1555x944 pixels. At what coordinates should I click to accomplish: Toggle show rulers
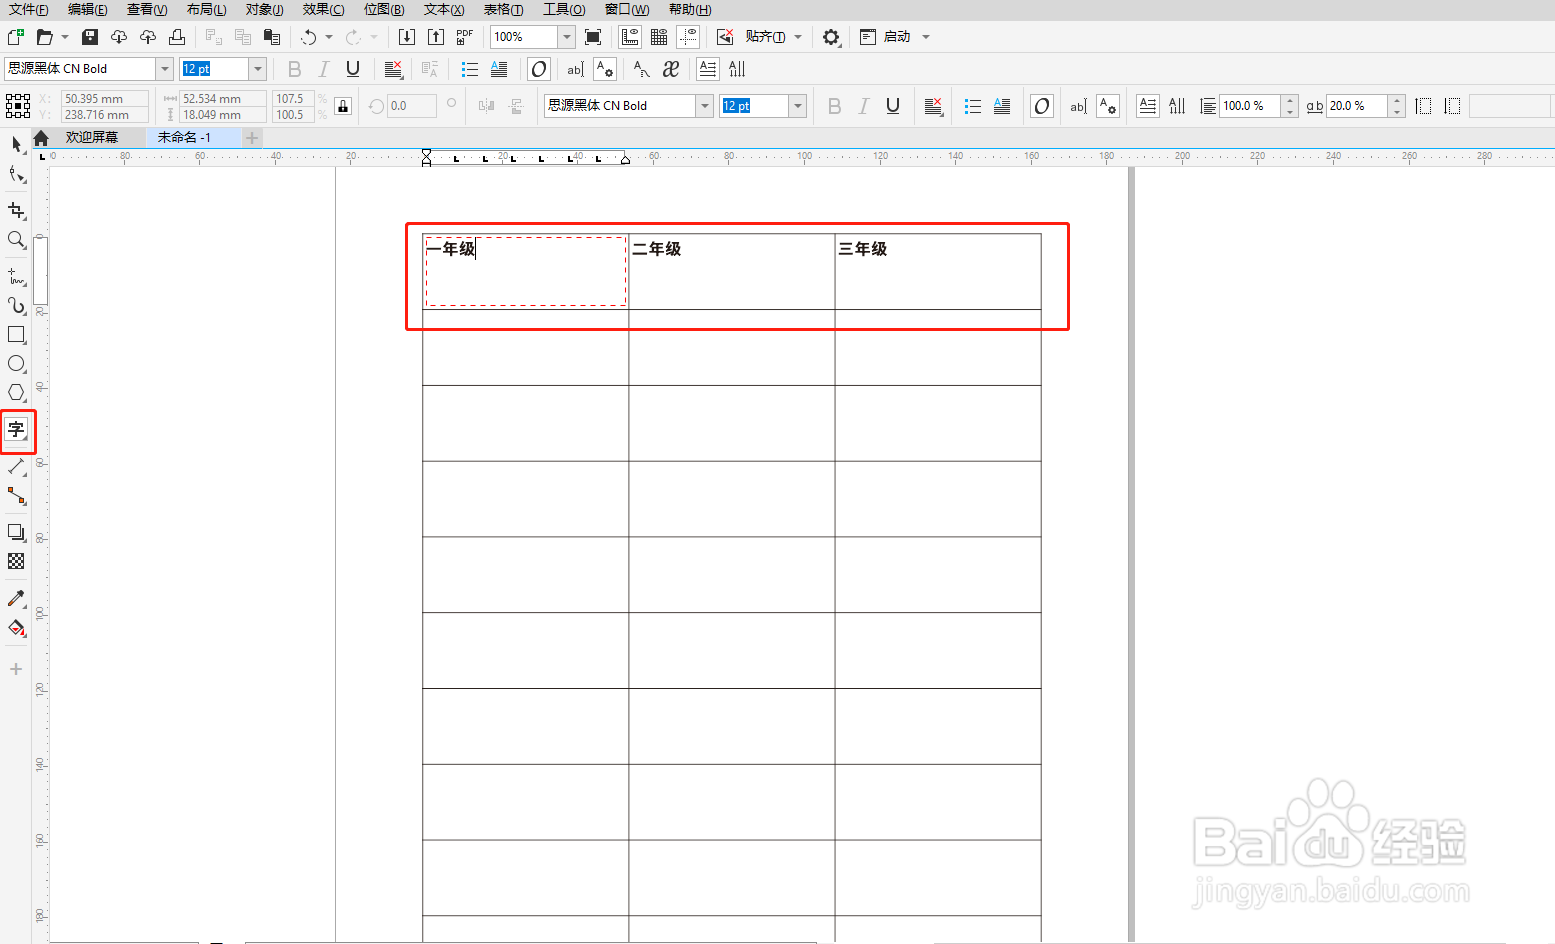630,37
